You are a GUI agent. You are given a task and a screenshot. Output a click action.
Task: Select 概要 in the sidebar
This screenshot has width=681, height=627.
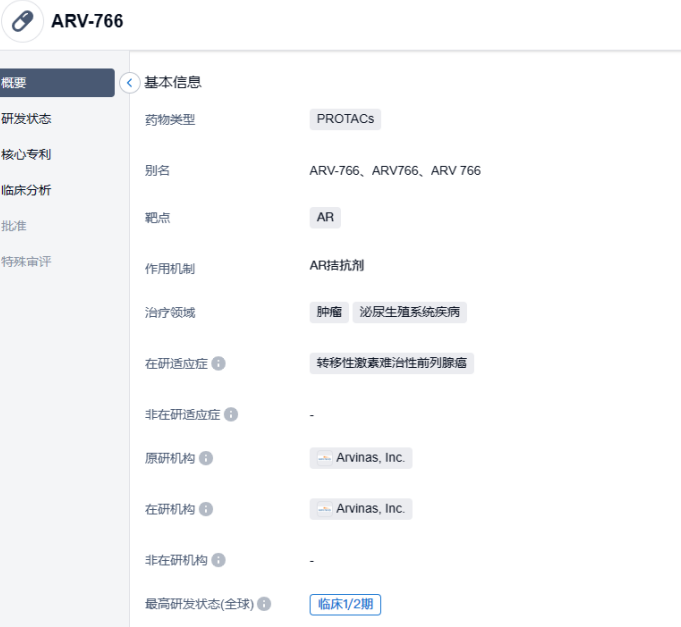tap(56, 83)
